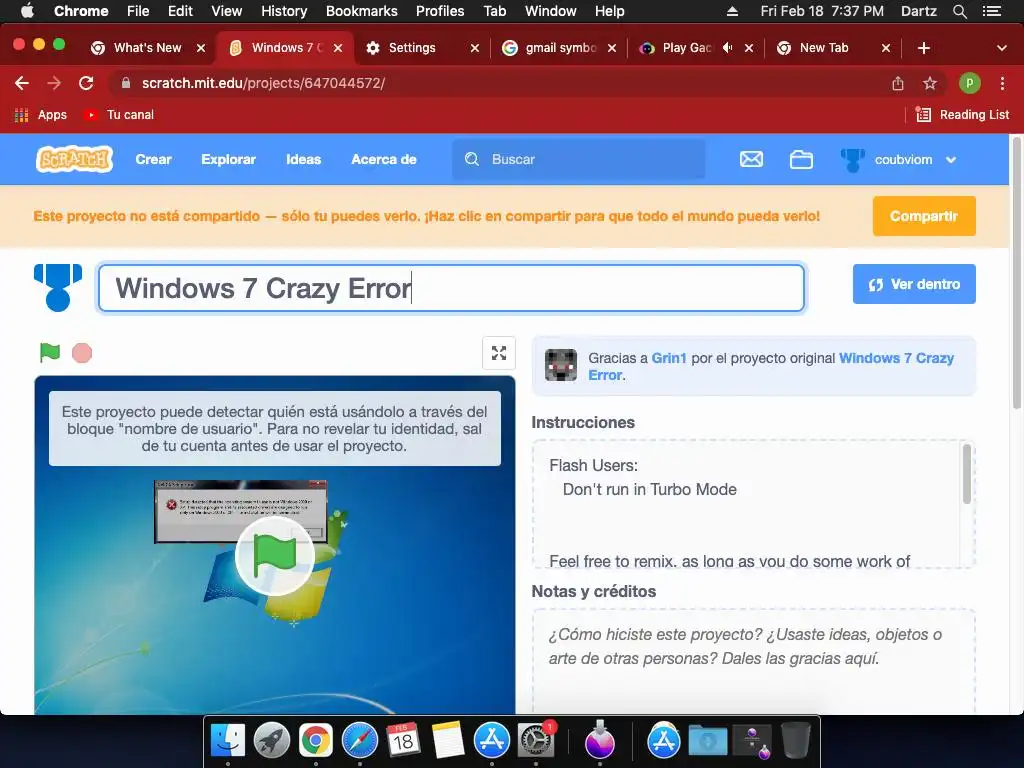Open Tu canal YouTube bookmark
This screenshot has height=768, width=1024.
coord(119,115)
